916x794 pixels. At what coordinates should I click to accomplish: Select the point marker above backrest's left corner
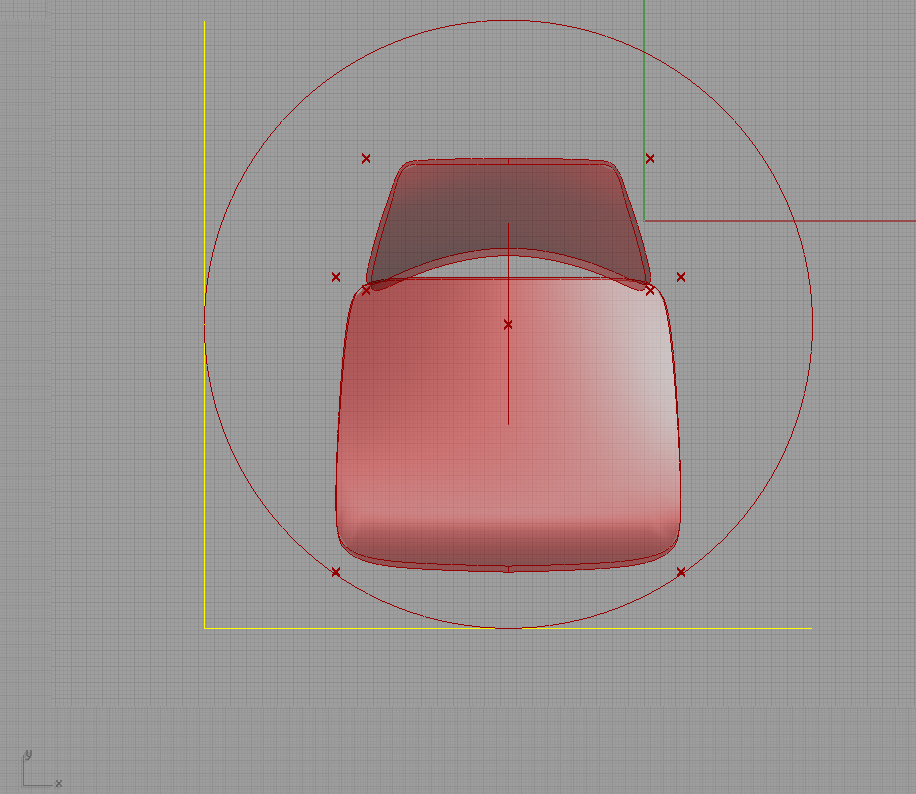366,158
